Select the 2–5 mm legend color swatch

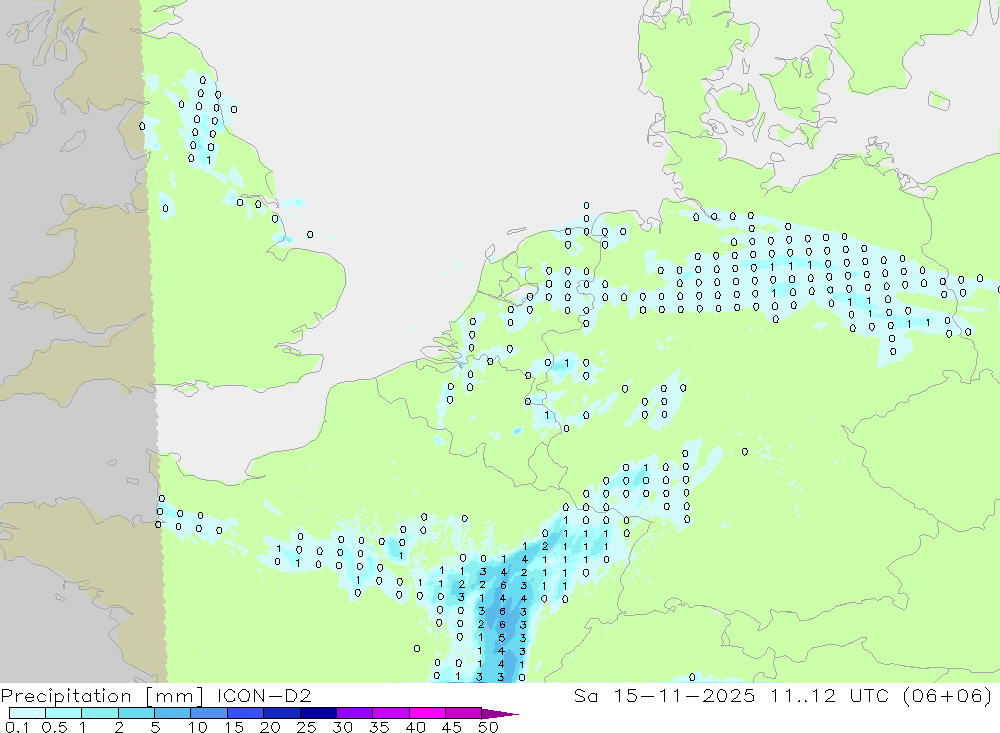[136, 713]
